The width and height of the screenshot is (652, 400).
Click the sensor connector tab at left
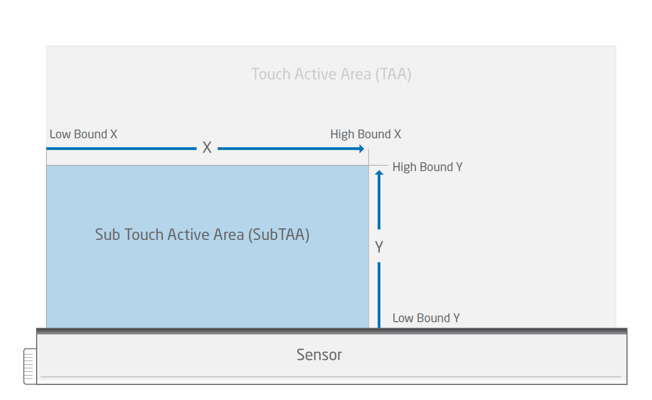[x=29, y=365]
